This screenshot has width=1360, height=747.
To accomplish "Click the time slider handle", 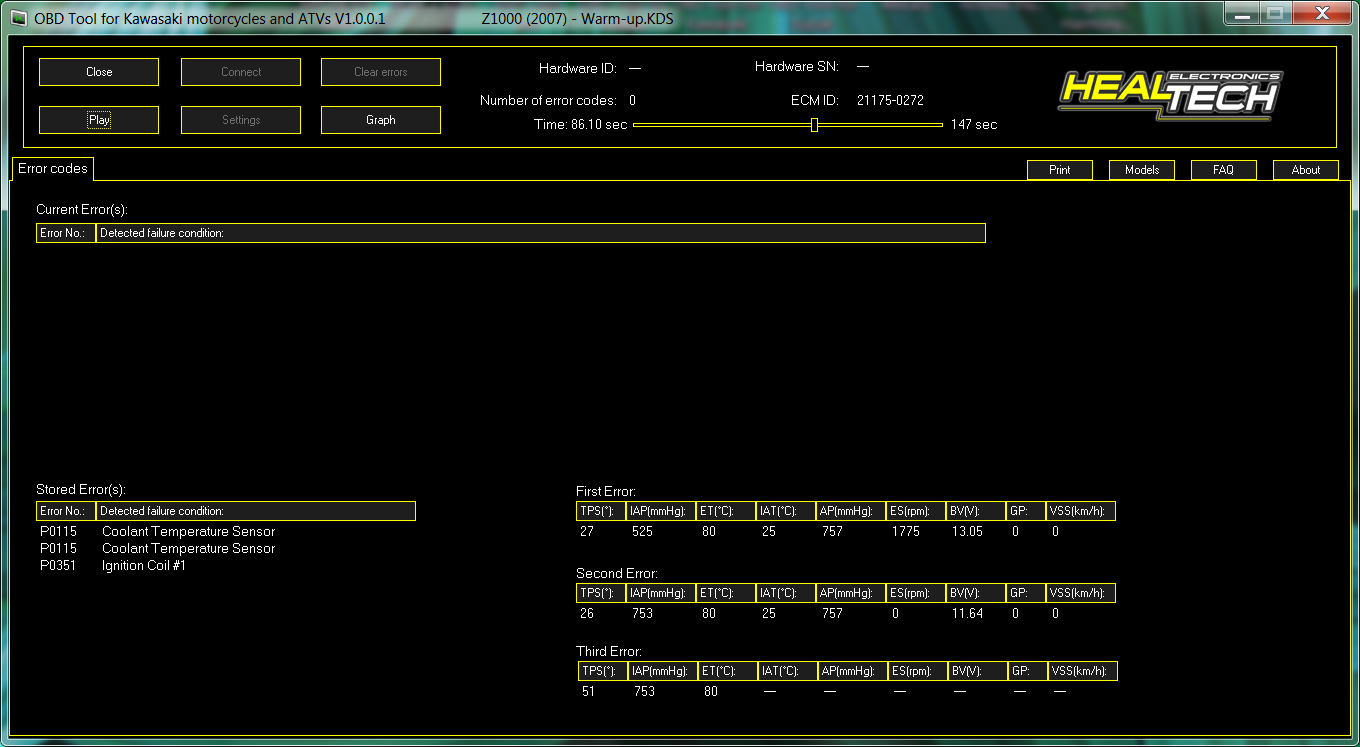I will coord(814,125).
